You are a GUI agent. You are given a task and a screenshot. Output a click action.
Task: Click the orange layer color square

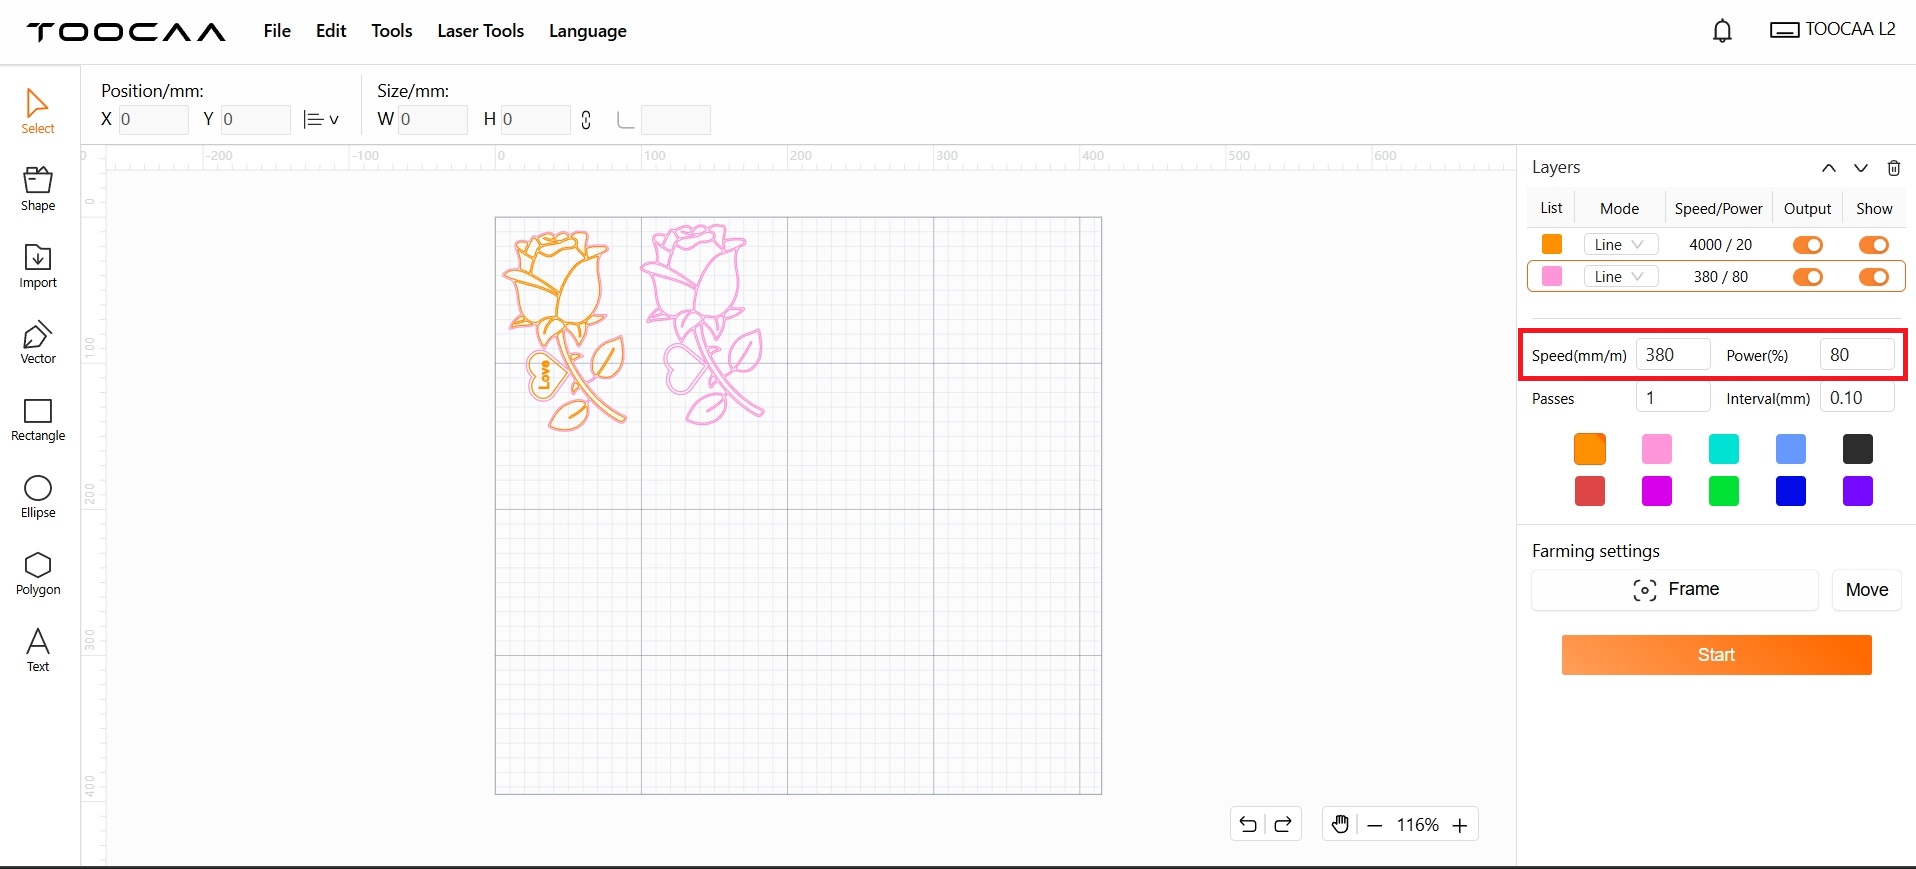tap(1552, 244)
